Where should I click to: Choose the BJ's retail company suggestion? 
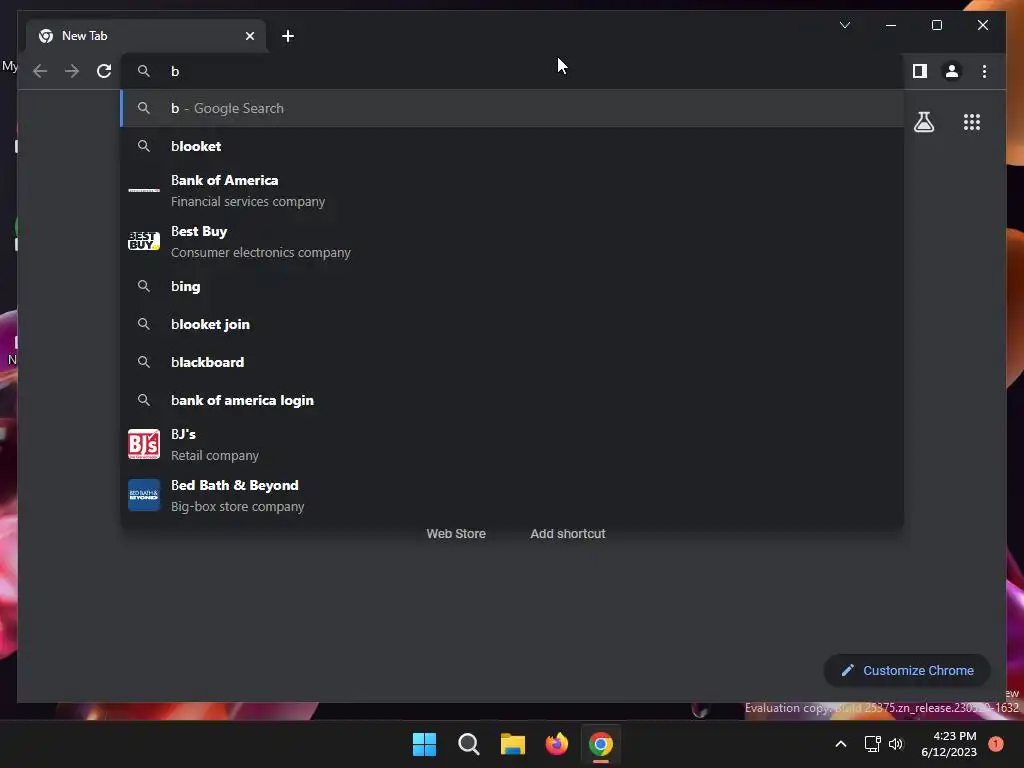[513, 444]
